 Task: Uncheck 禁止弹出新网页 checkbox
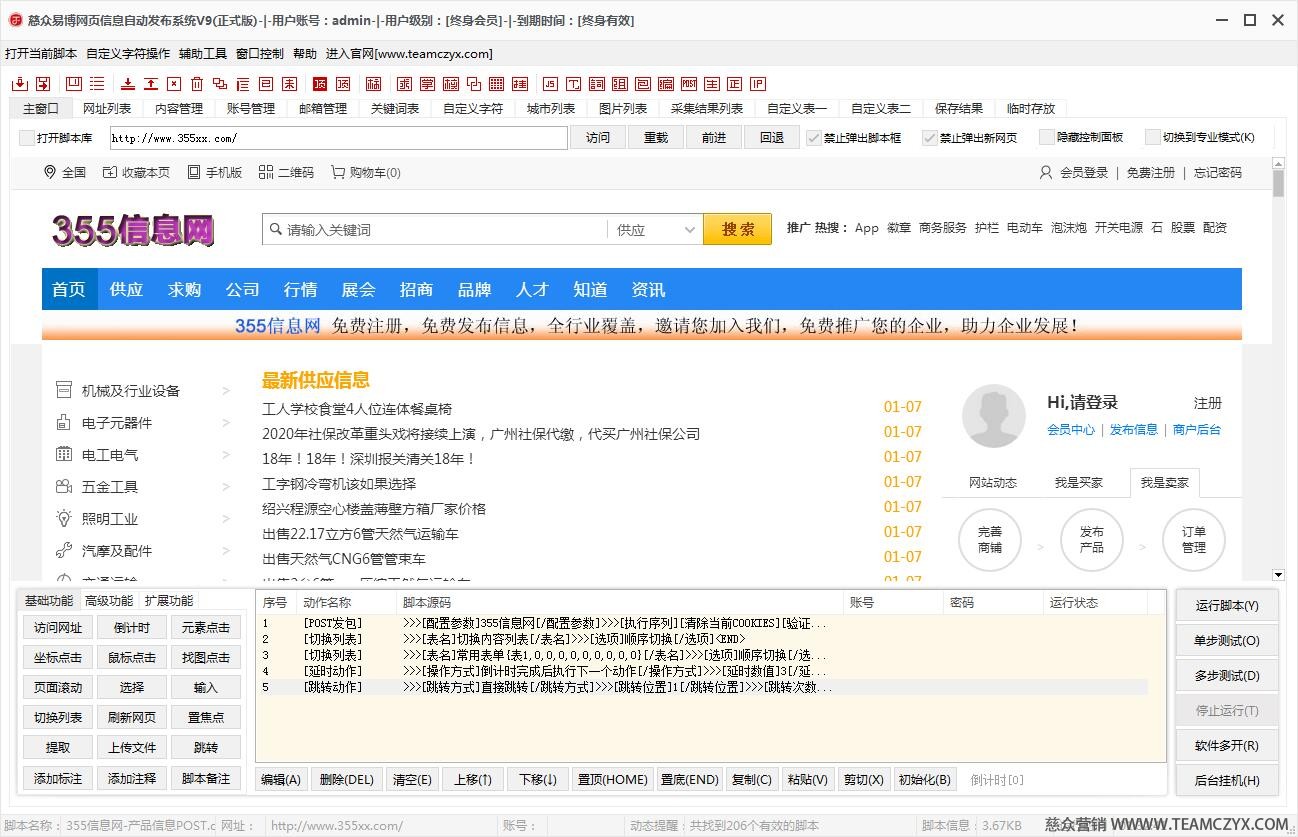point(930,138)
